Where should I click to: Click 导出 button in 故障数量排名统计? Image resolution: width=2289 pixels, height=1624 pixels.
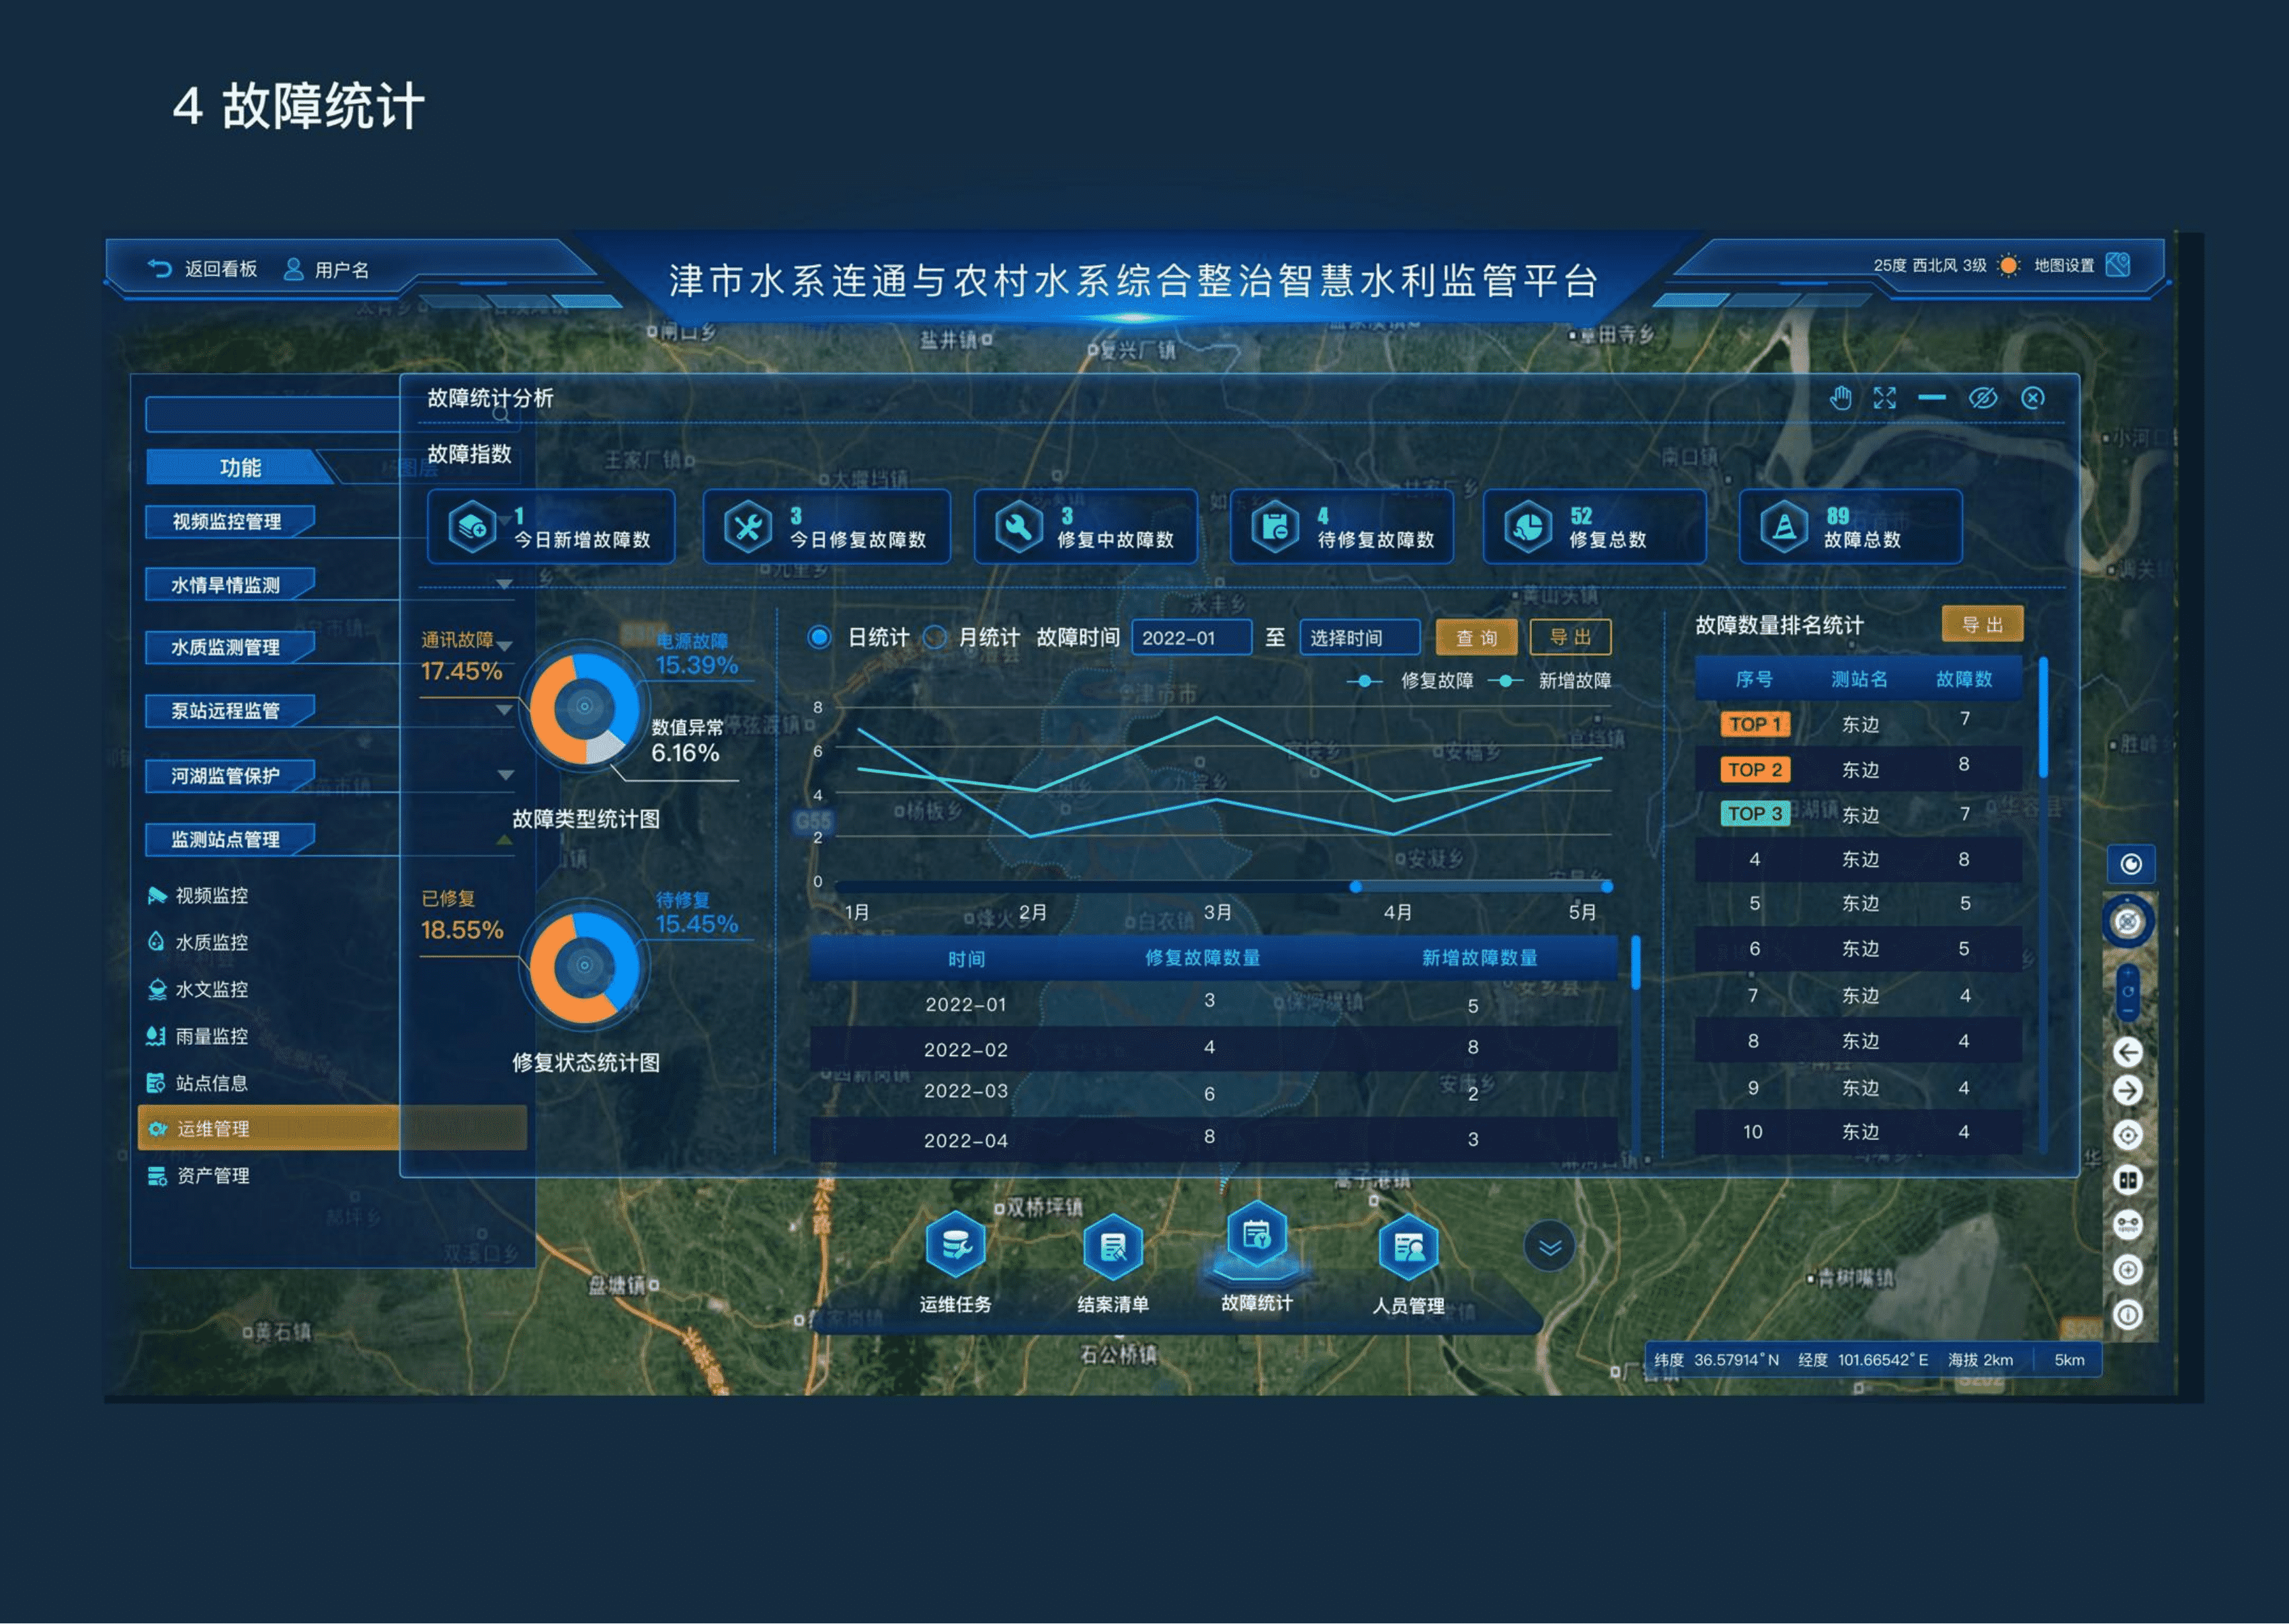pyautogui.click(x=1982, y=624)
